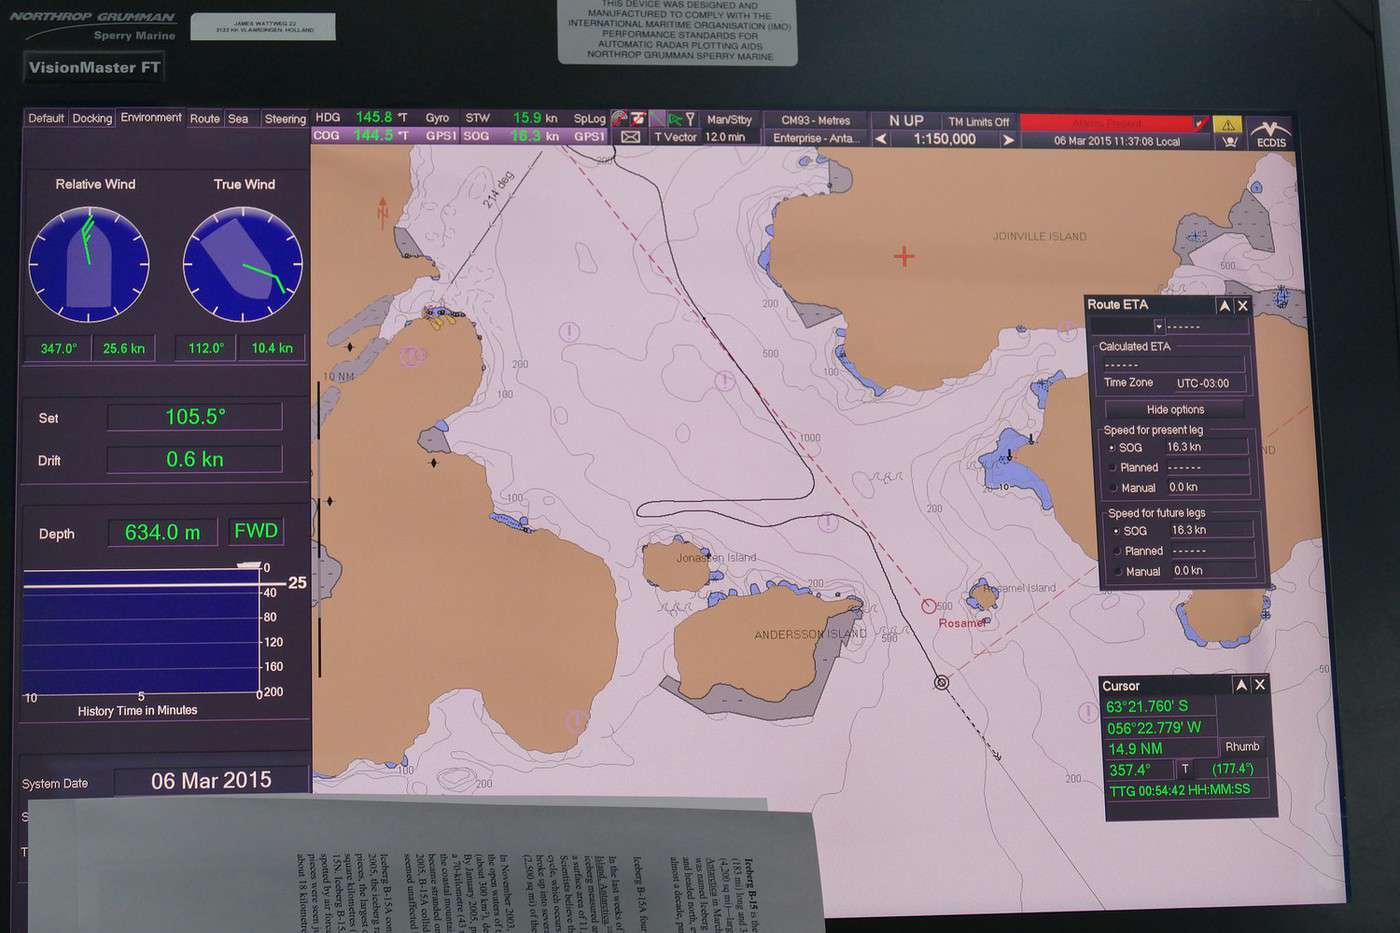Click the True Wind dial
The height and width of the screenshot is (933, 1400).
pos(243,265)
